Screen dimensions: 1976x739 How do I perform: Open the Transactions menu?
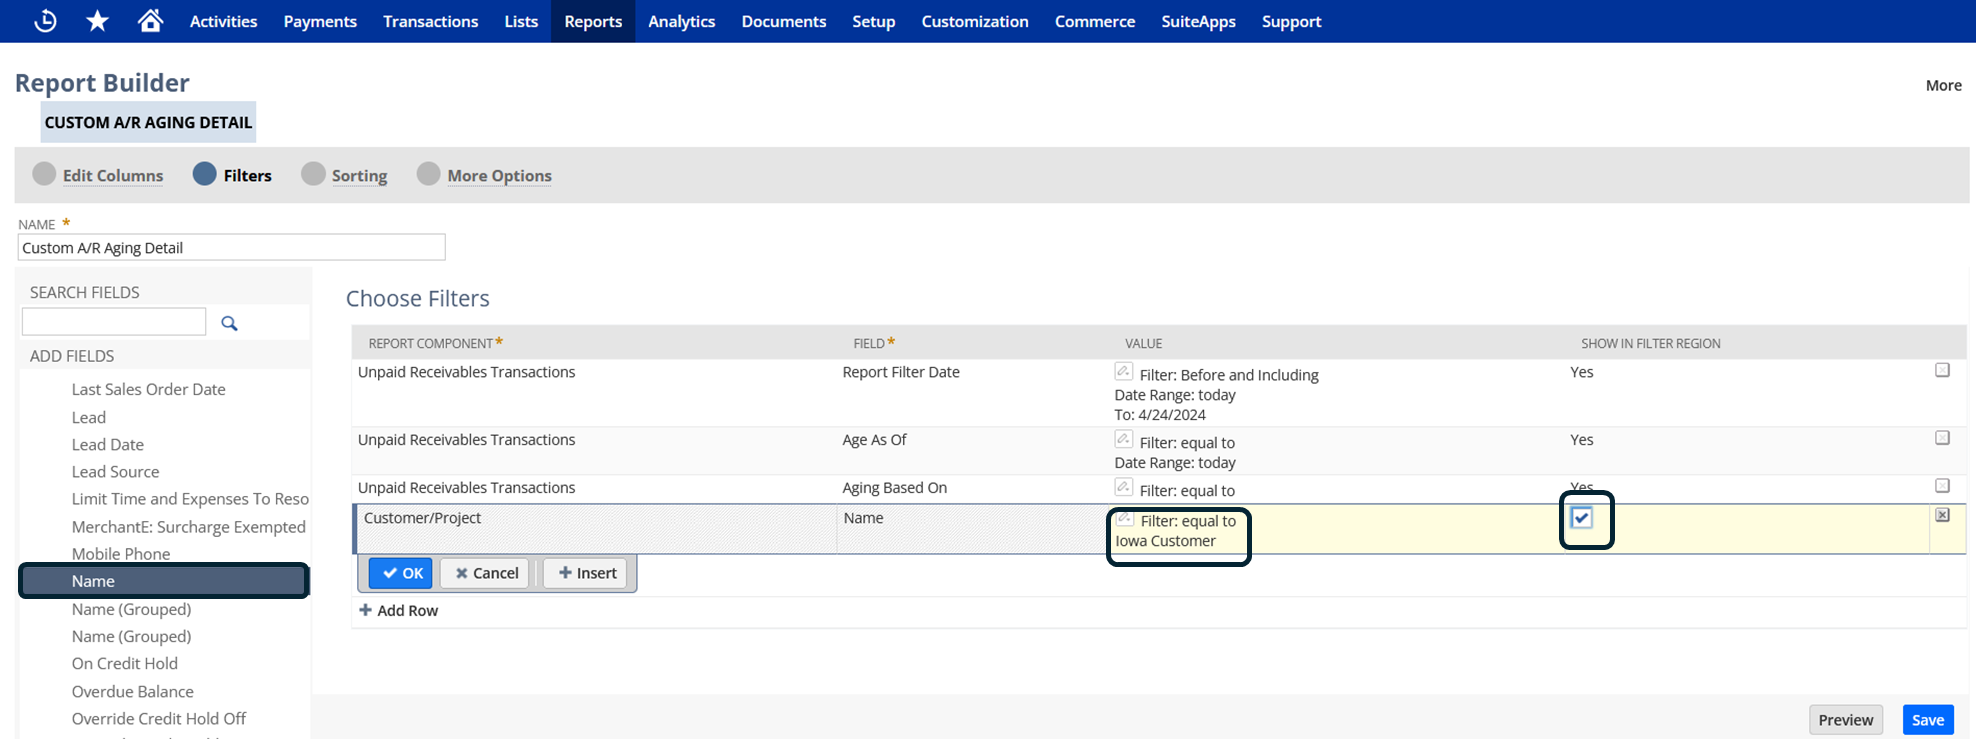point(431,21)
